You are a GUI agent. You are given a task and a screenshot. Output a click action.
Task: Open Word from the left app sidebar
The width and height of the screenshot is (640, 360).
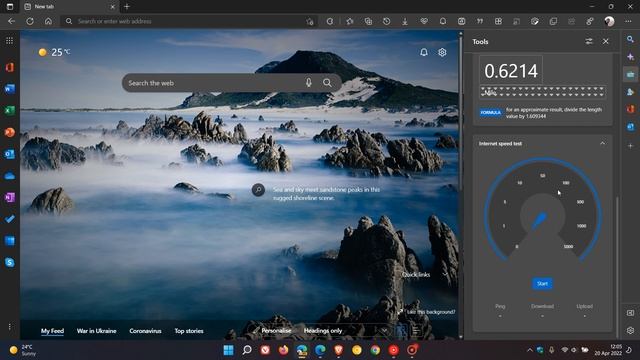point(9,89)
